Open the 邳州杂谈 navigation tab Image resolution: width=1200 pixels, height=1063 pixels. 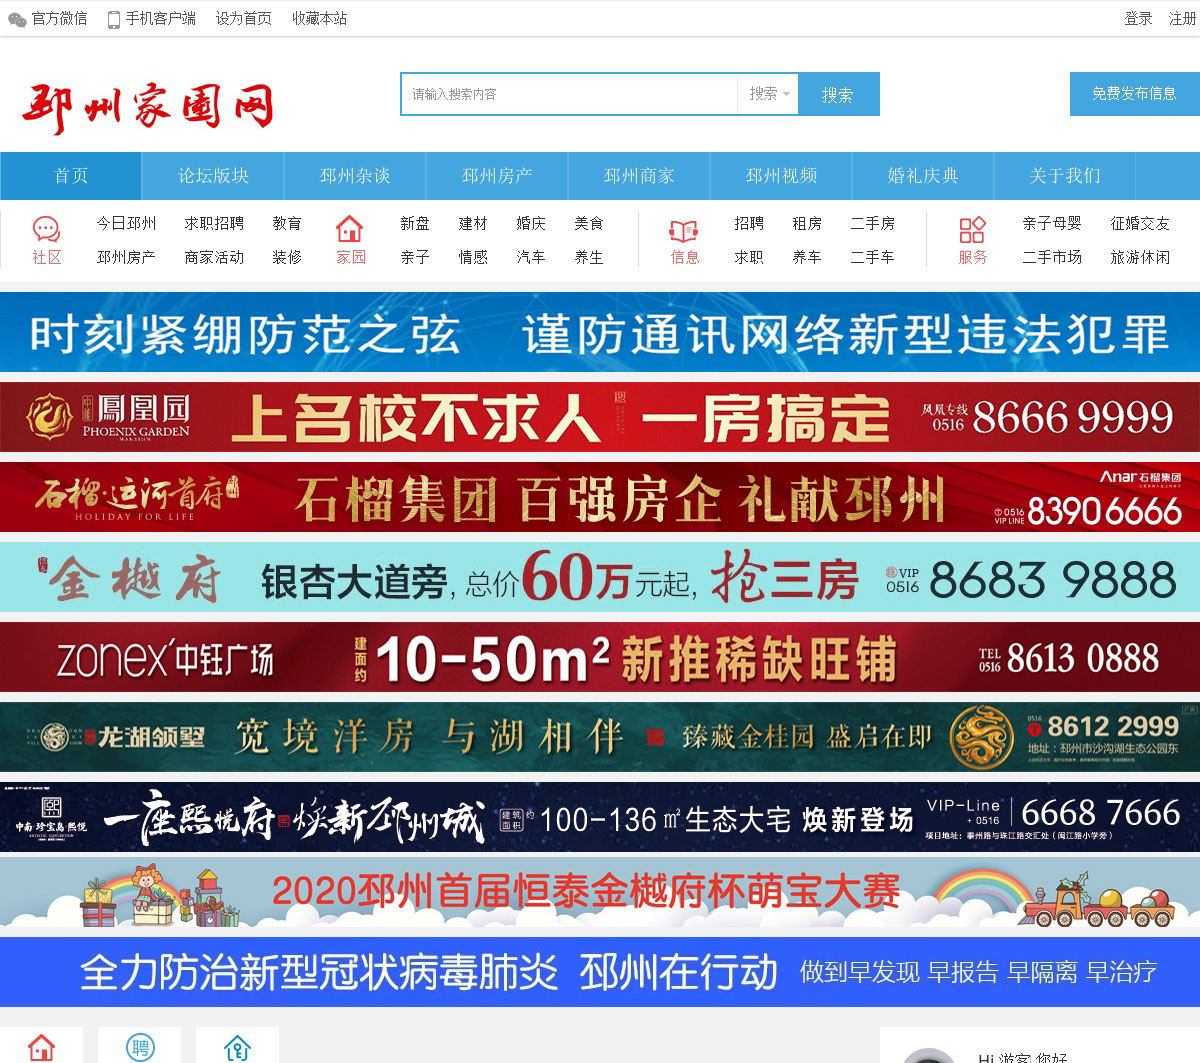[355, 176]
